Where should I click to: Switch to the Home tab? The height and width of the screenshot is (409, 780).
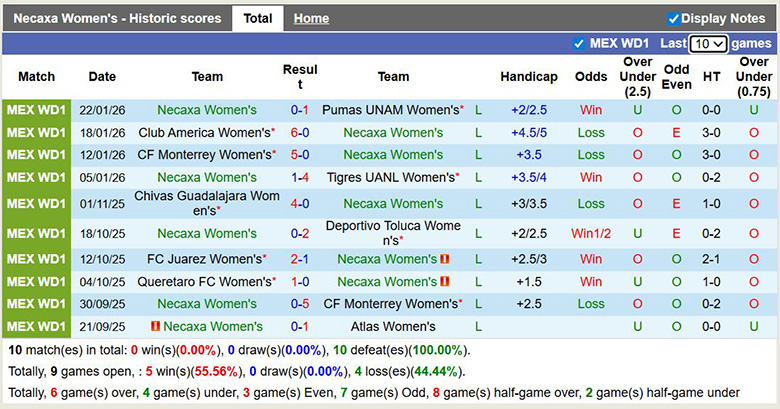311,18
